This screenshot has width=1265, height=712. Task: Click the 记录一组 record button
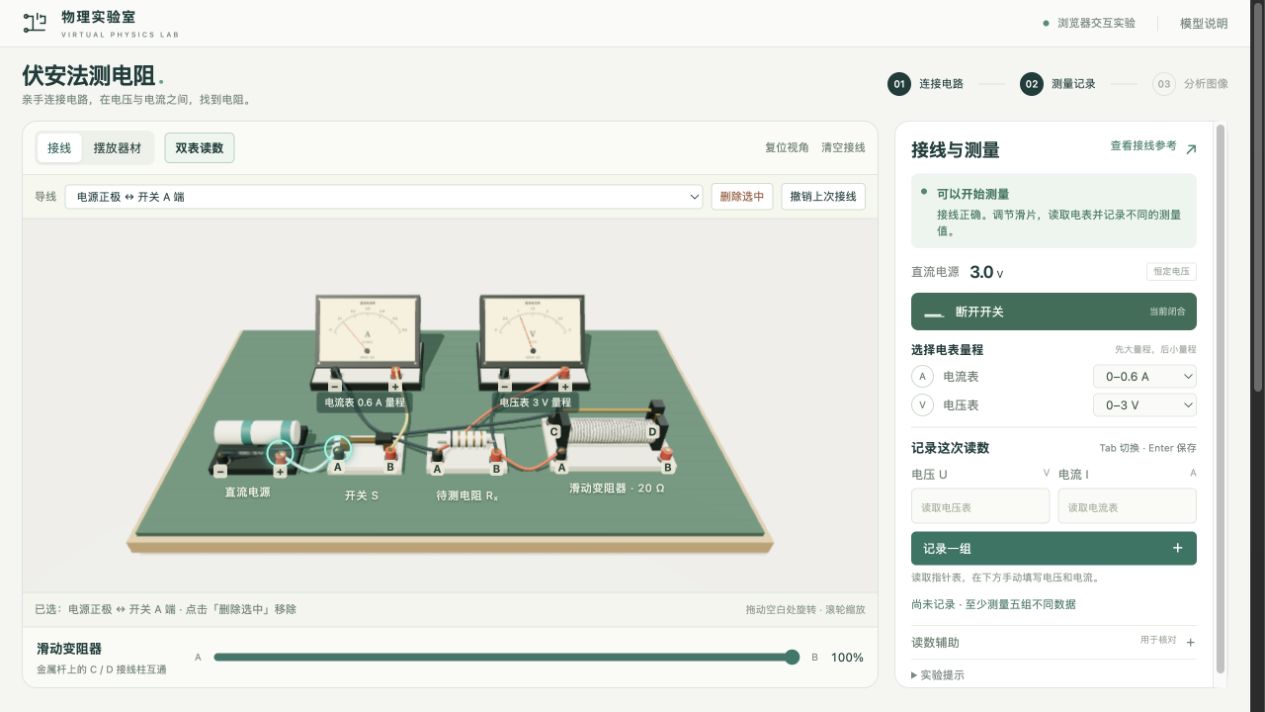pyautogui.click(x=1053, y=548)
